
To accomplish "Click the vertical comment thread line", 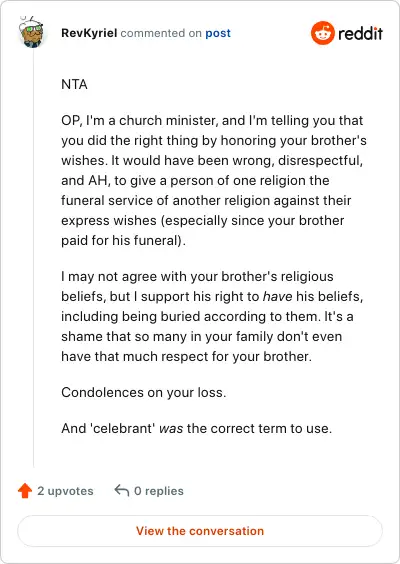I will [x=33, y=259].
